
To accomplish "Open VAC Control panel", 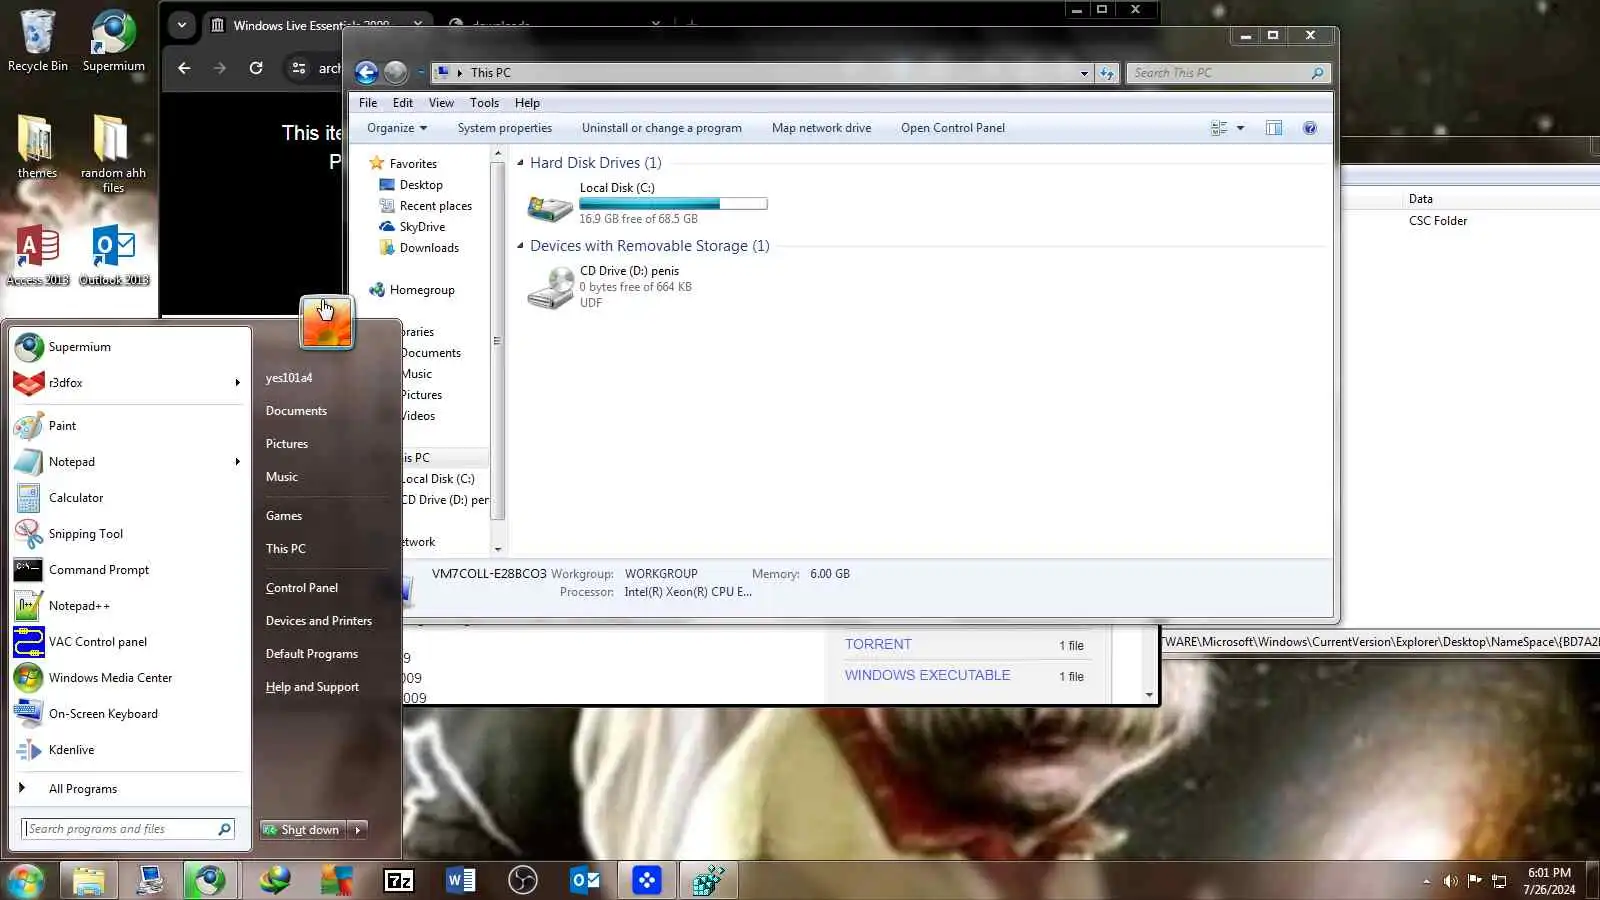I will 130,642.
